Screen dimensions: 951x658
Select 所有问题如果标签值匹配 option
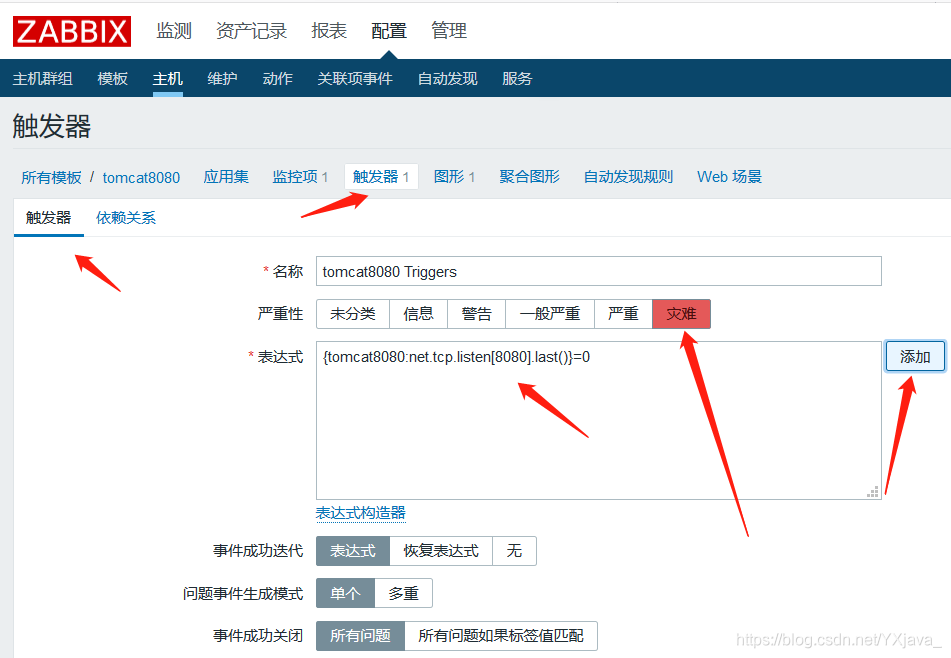tap(501, 636)
